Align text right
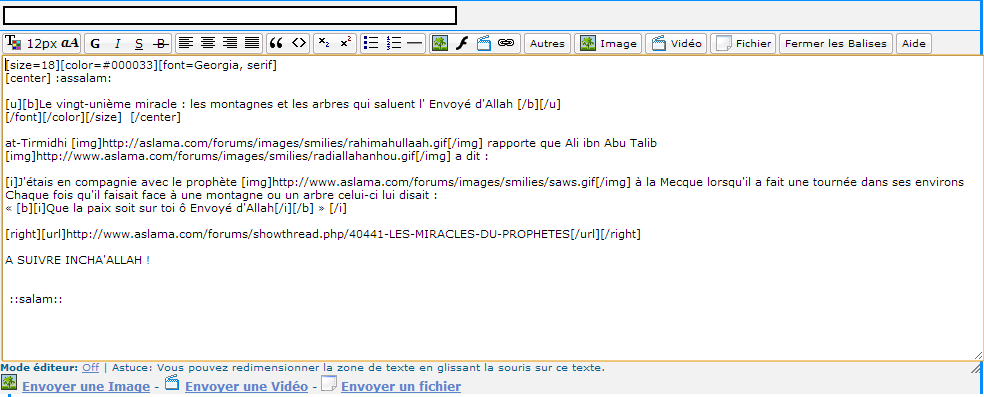Viewport: 984px width, 397px height. (230, 43)
